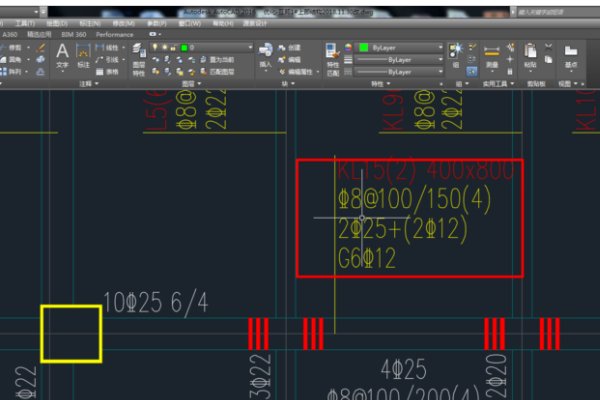The height and width of the screenshot is (400, 600).
Task: Click the 测量 measure tool
Action: [492, 57]
